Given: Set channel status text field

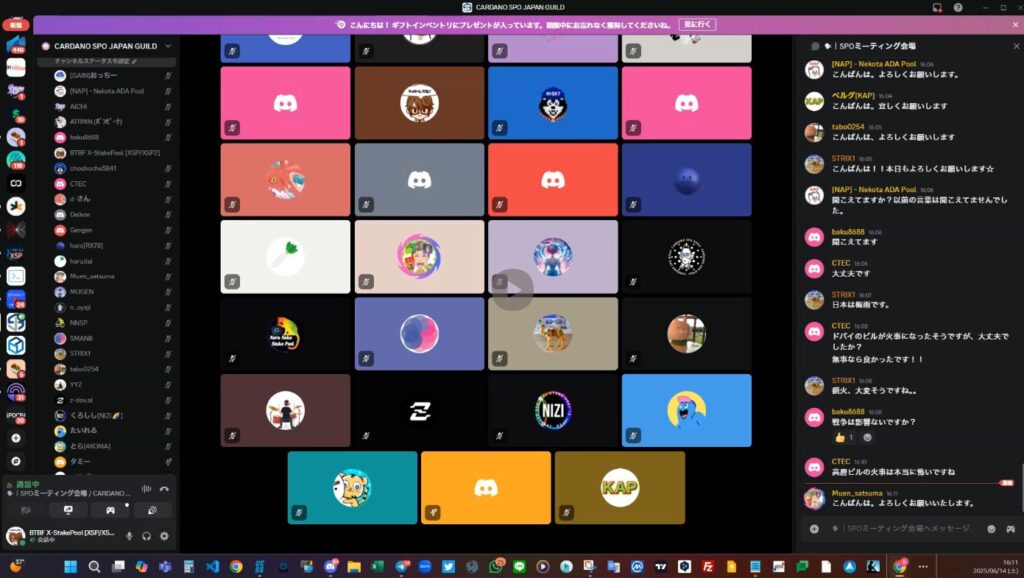Looking at the screenshot, I should click(95, 61).
